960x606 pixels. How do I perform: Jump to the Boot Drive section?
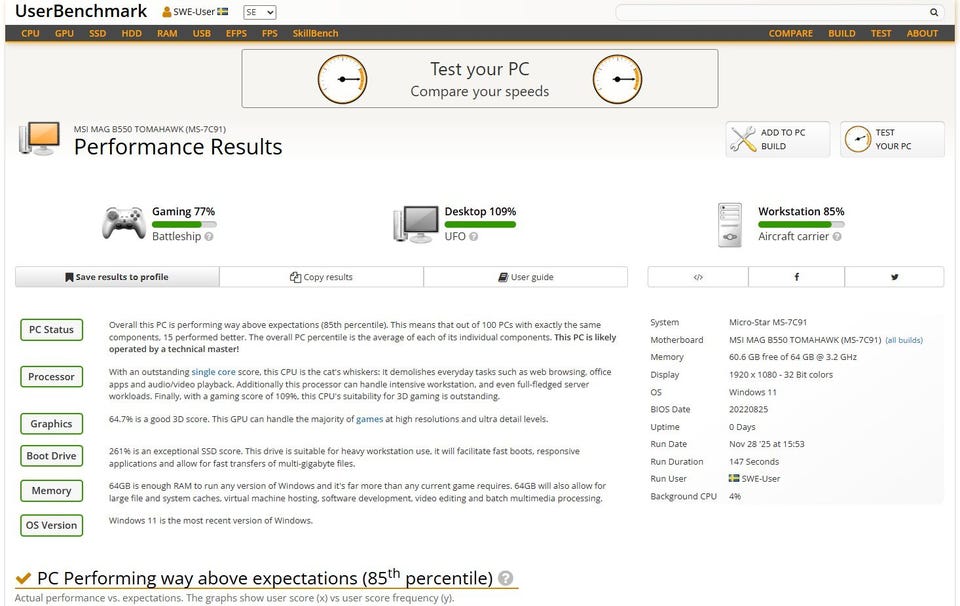(51, 456)
